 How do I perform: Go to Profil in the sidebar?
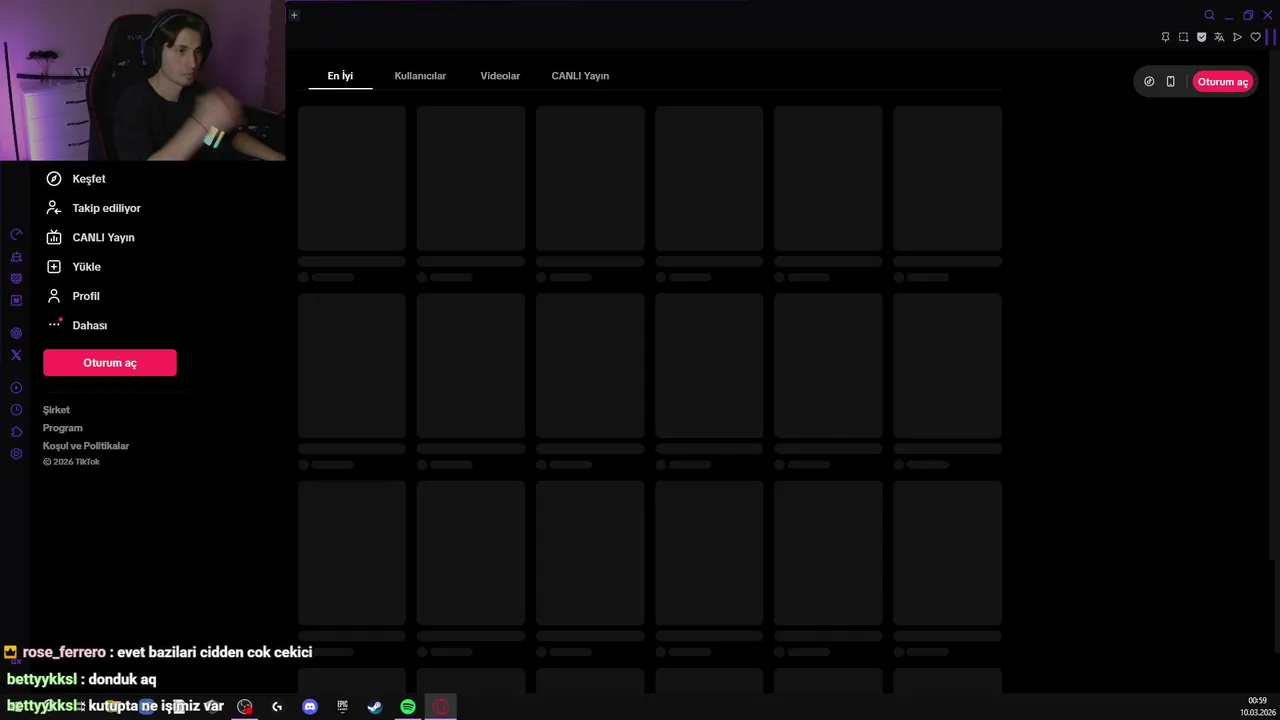[x=73, y=296]
